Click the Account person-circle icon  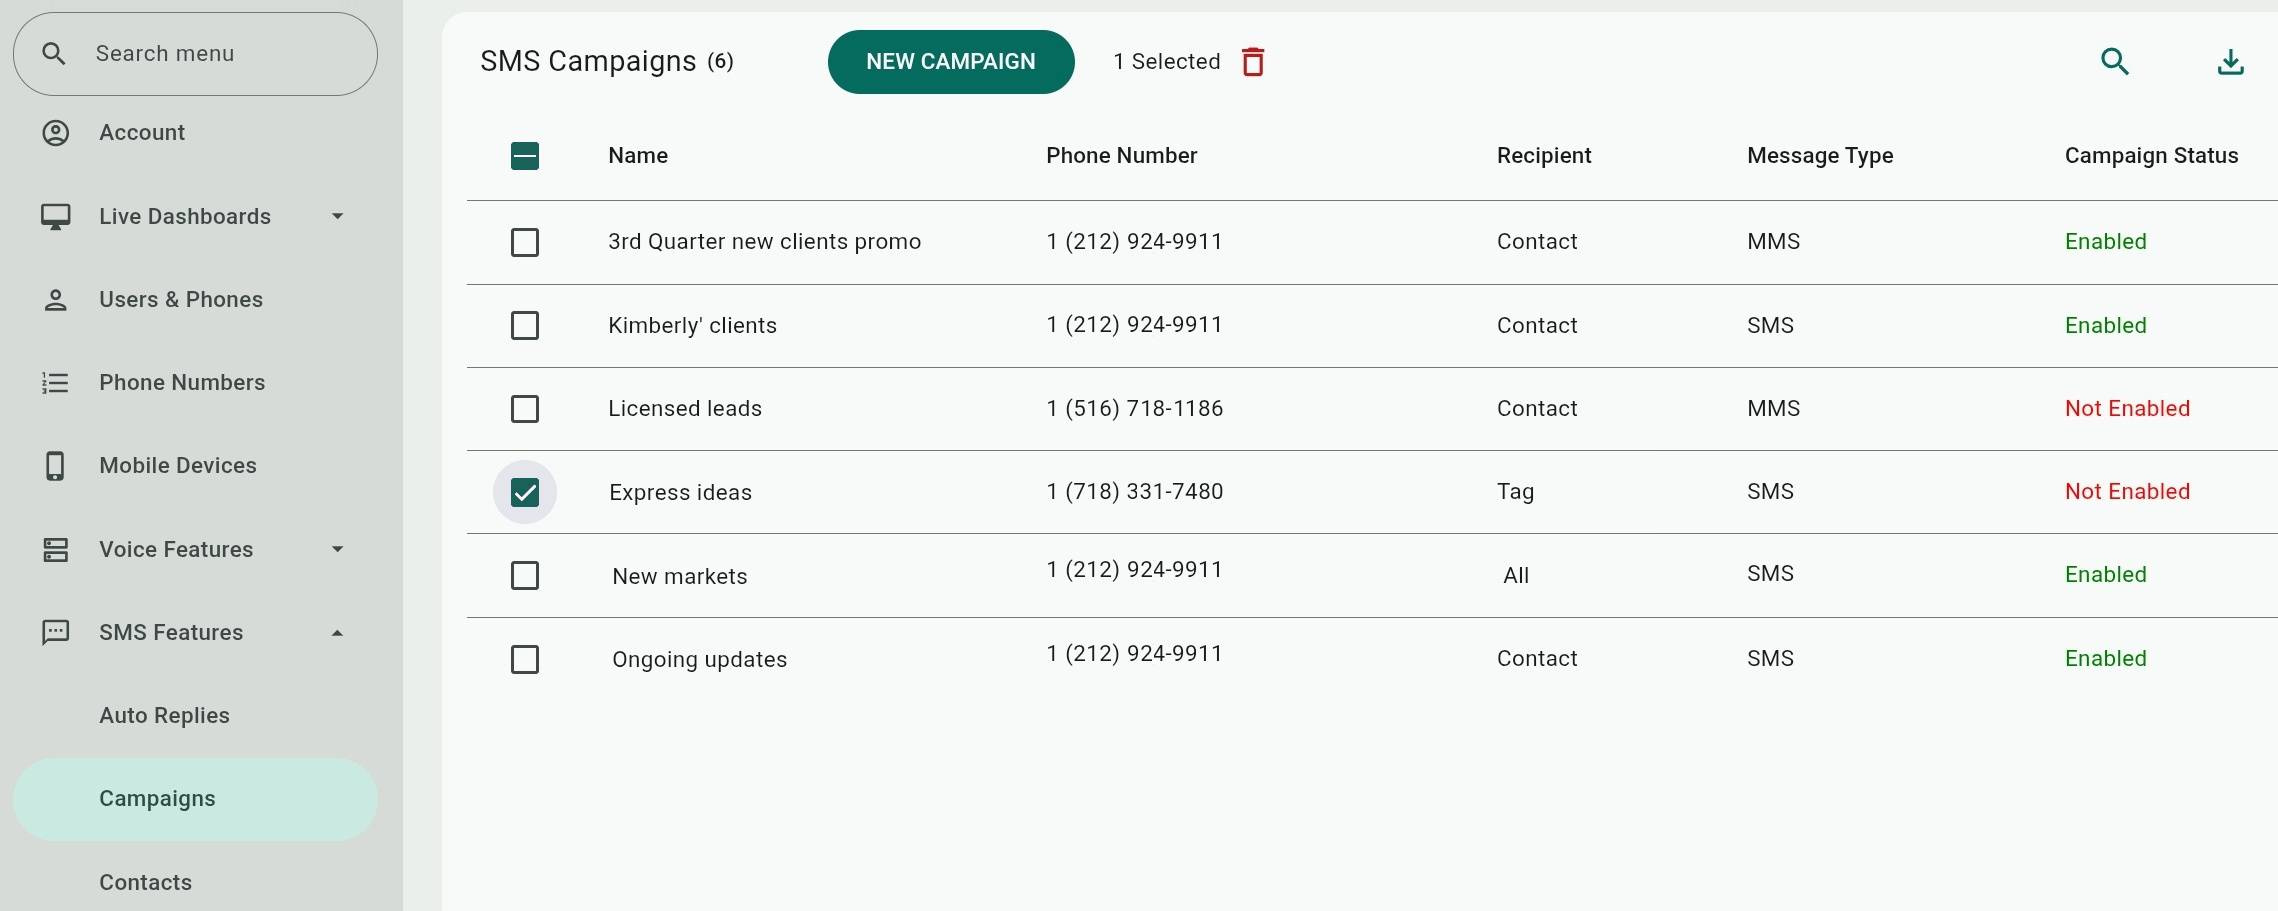point(56,133)
